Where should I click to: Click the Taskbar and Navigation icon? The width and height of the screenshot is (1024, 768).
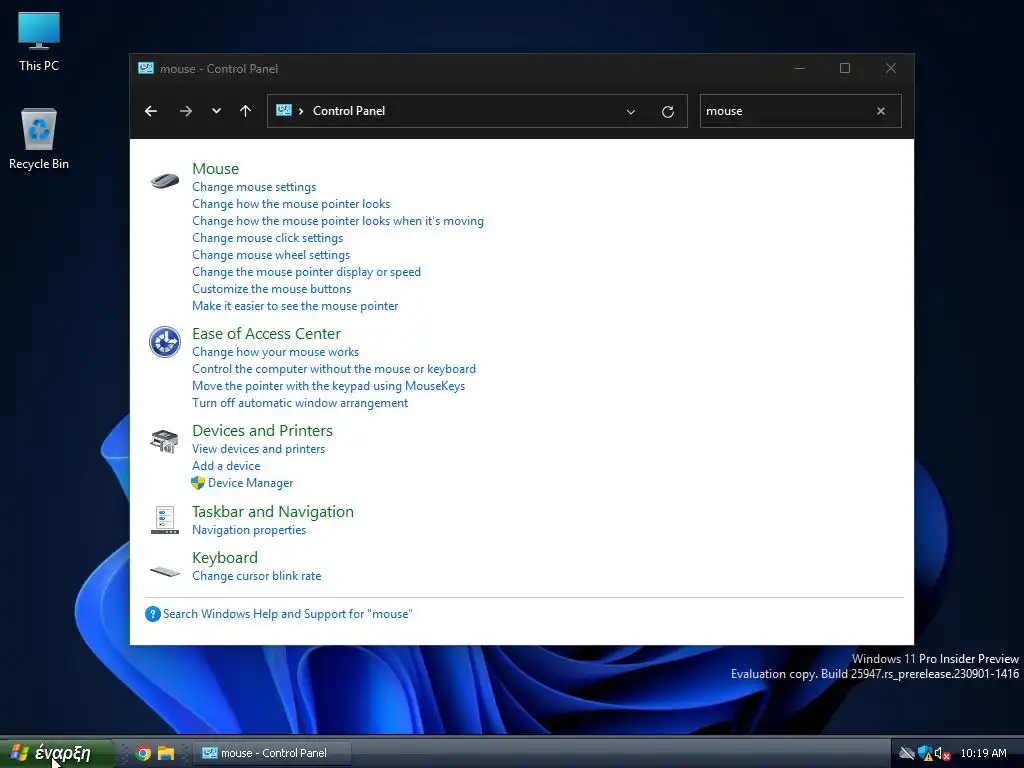coord(165,520)
